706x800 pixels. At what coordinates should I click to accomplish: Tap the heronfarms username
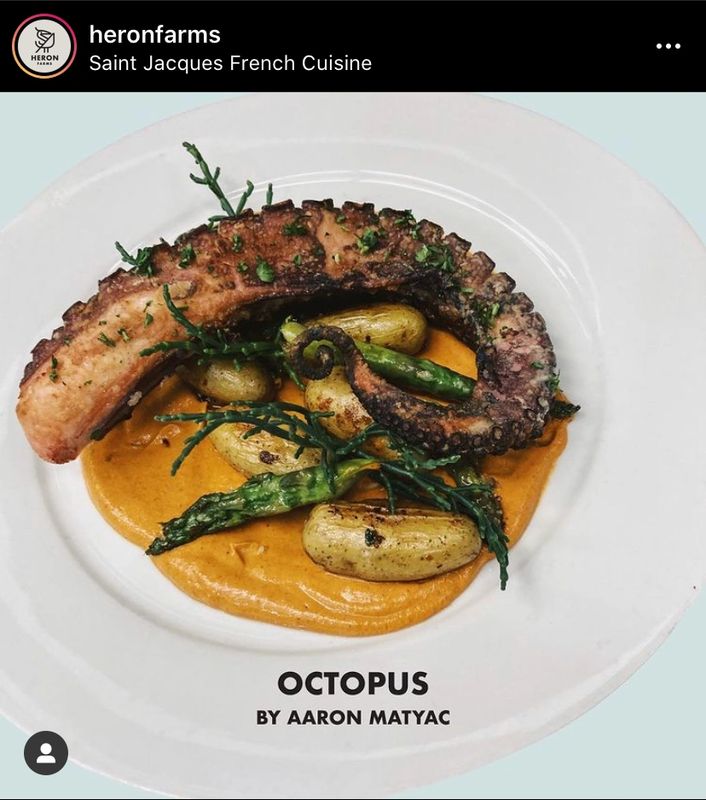coord(155,35)
